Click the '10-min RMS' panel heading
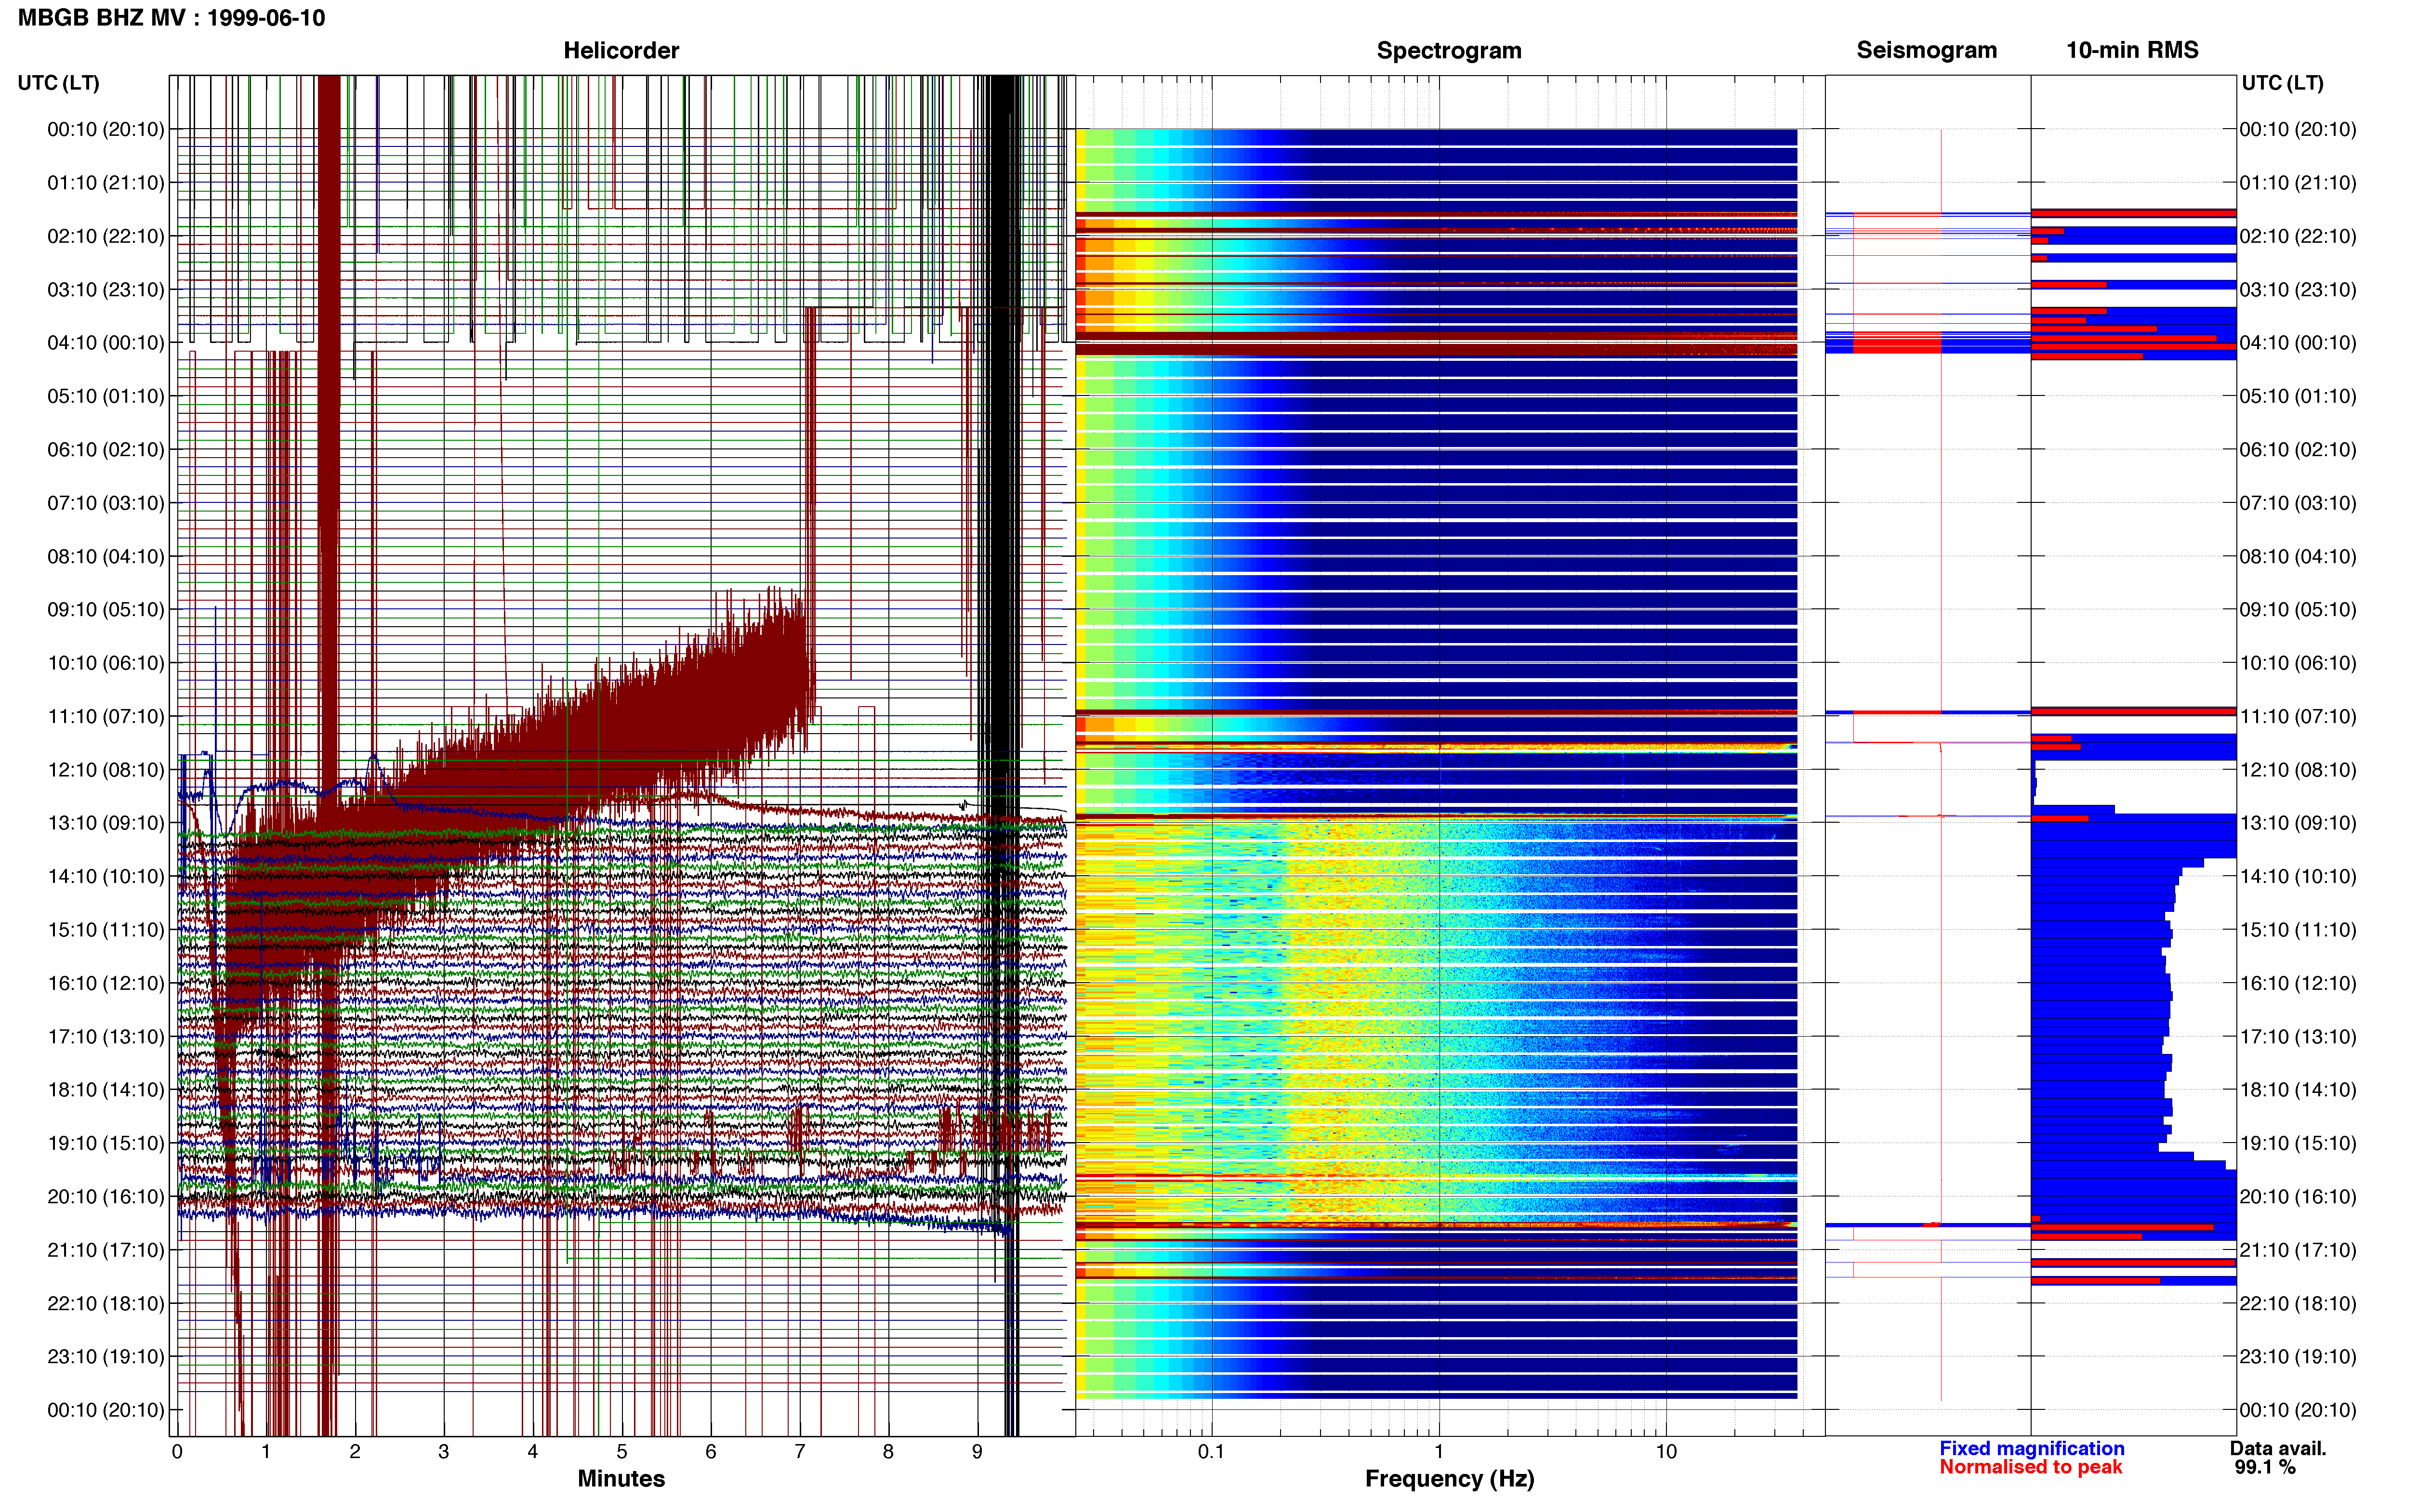2418x1512 pixels. (x=2132, y=50)
